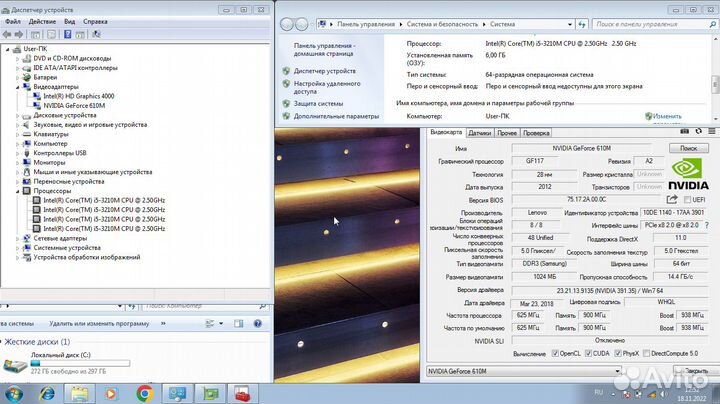Expand the DVD и CD-ROM дисководы node
Screen dimensions: 720x404
(x=17, y=59)
